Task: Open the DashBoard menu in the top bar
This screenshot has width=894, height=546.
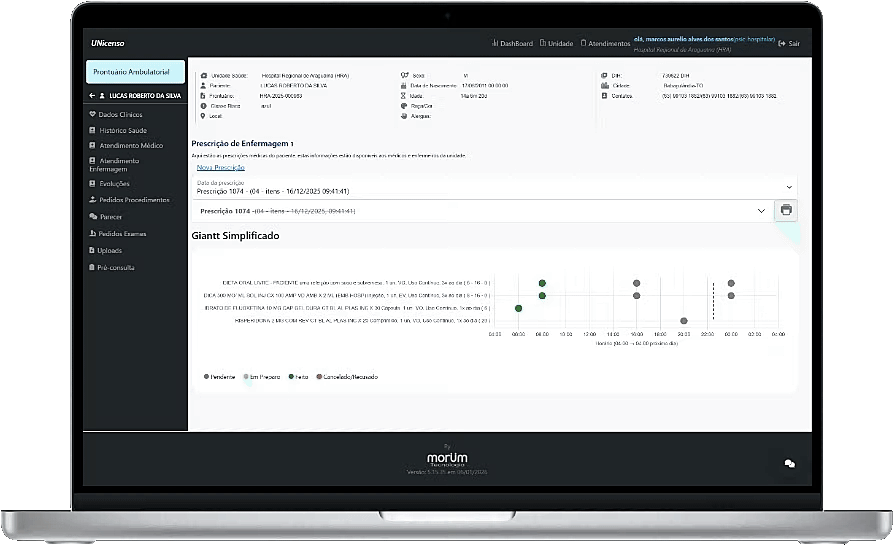Action: [x=512, y=44]
